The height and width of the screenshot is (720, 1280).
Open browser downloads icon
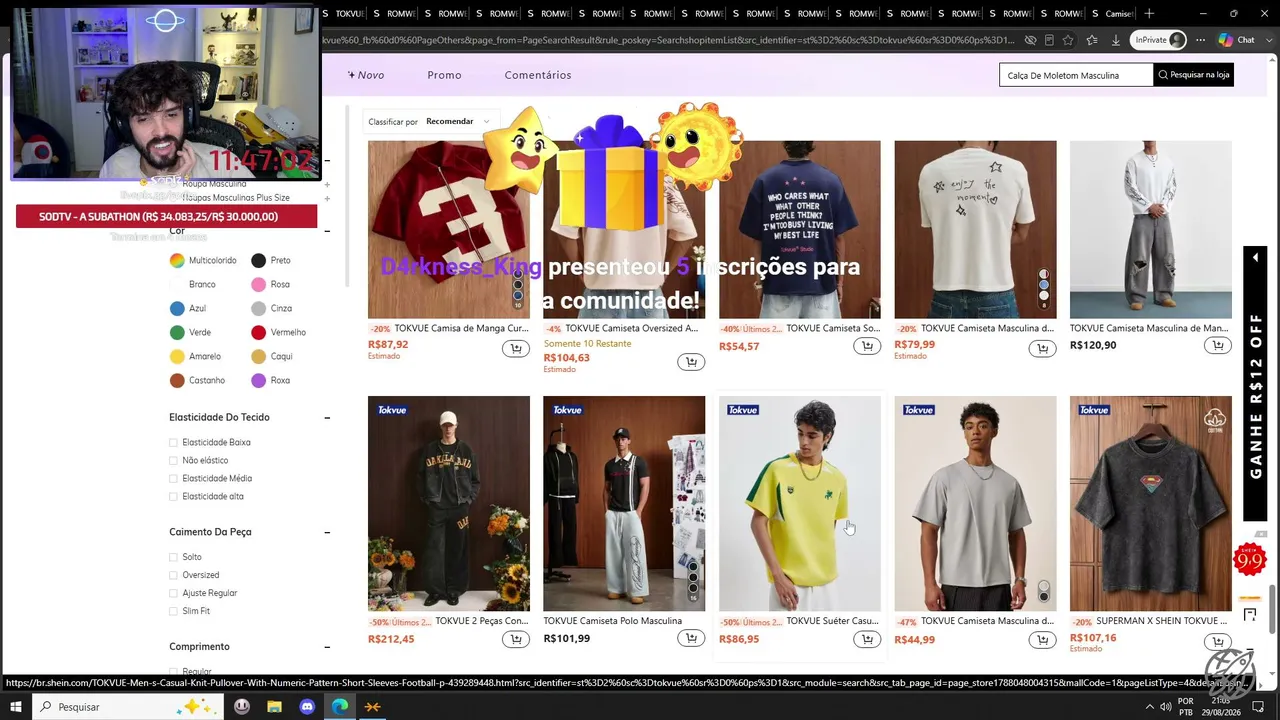click(1114, 40)
